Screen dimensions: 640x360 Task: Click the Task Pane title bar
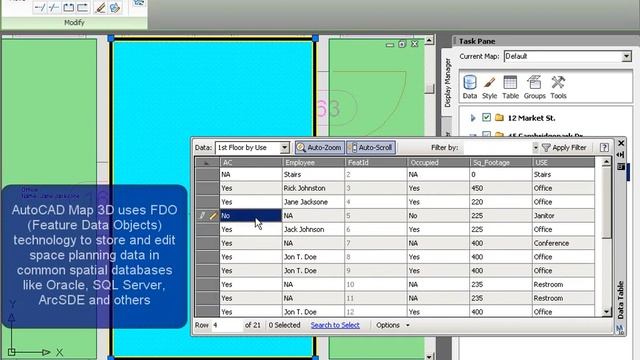pyautogui.click(x=545, y=41)
